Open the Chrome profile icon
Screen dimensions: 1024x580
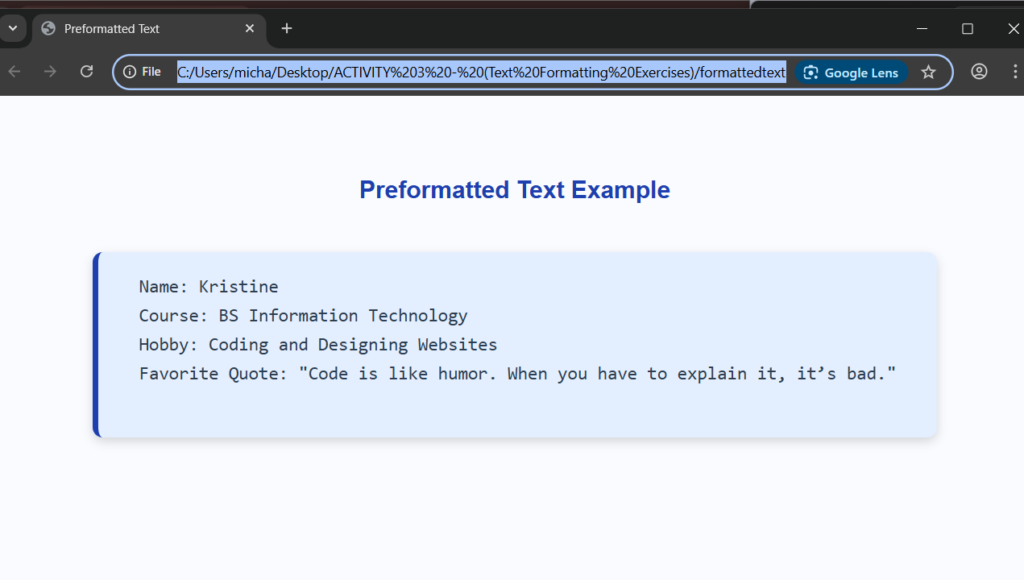[979, 72]
